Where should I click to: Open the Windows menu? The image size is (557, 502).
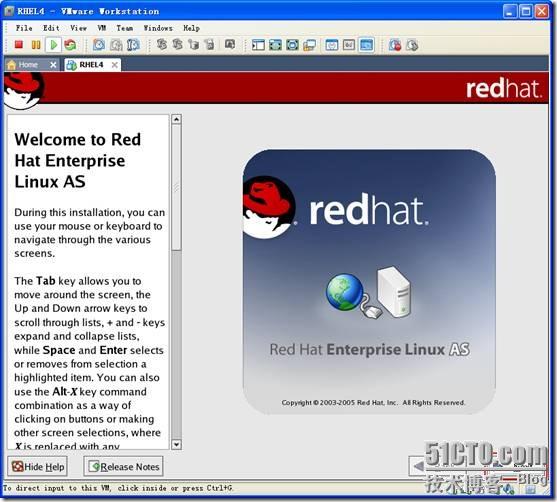158,28
